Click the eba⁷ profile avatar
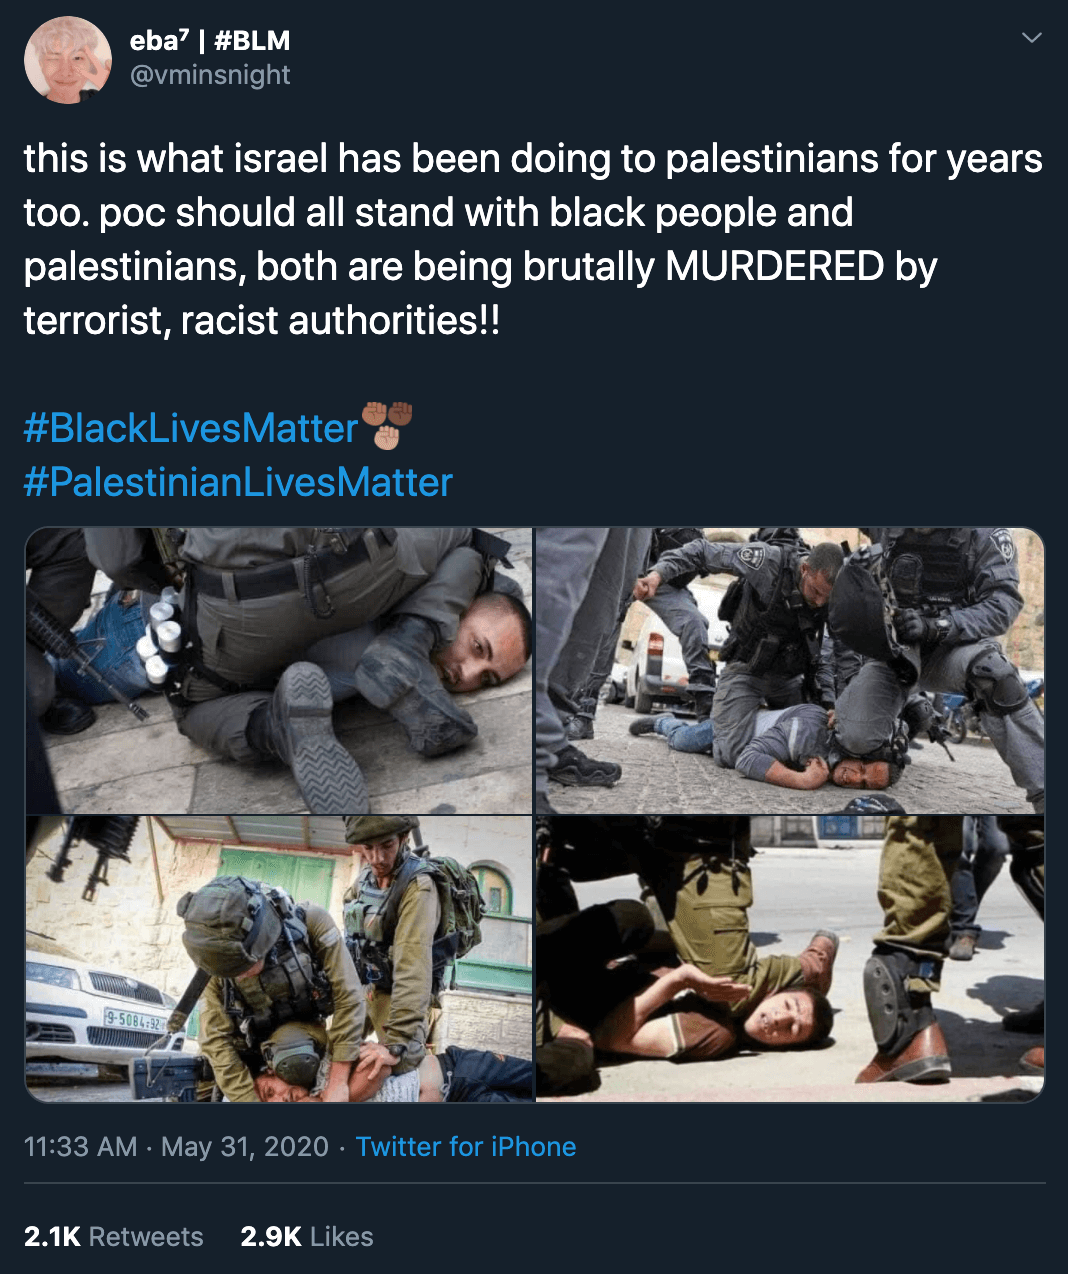 (x=68, y=60)
